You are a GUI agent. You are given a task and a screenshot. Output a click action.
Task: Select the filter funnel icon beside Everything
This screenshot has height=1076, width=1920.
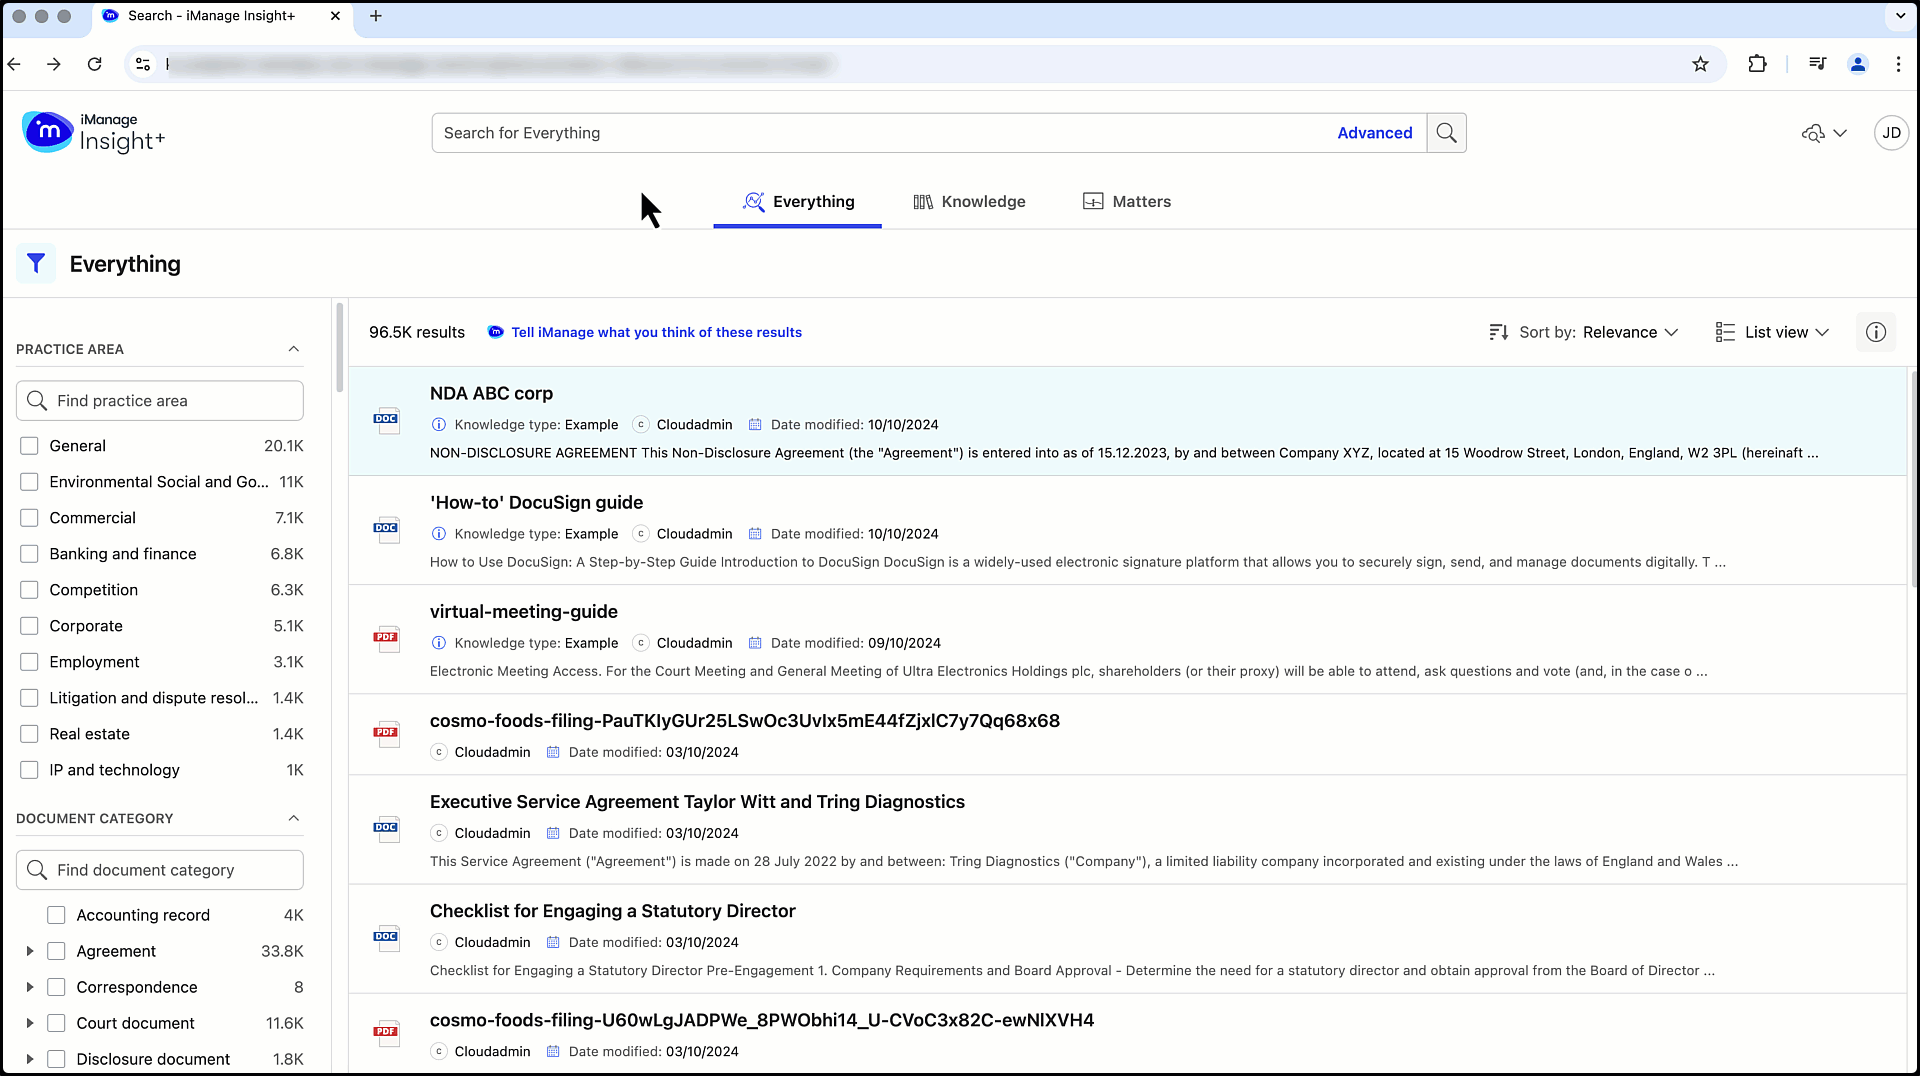(36, 263)
